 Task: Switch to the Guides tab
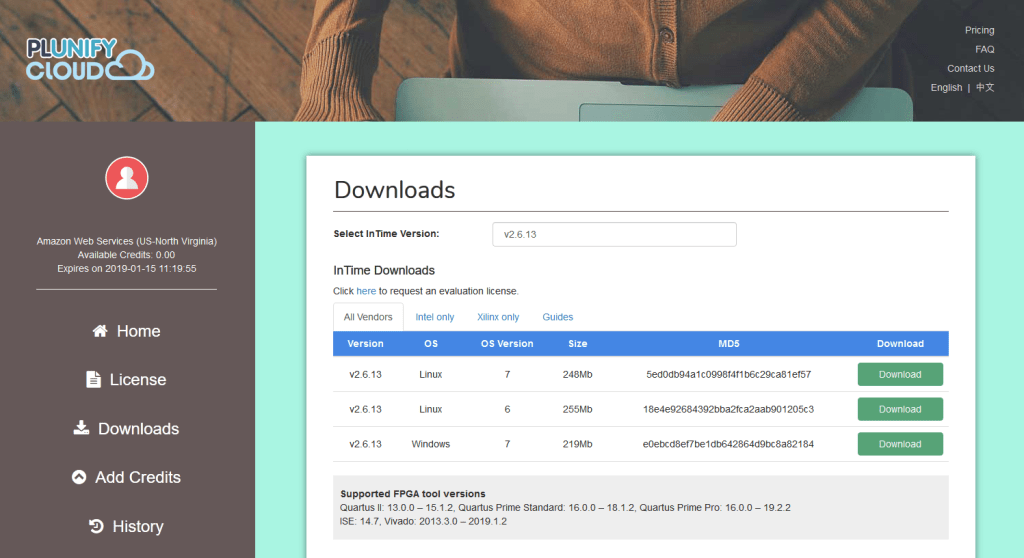(x=557, y=317)
